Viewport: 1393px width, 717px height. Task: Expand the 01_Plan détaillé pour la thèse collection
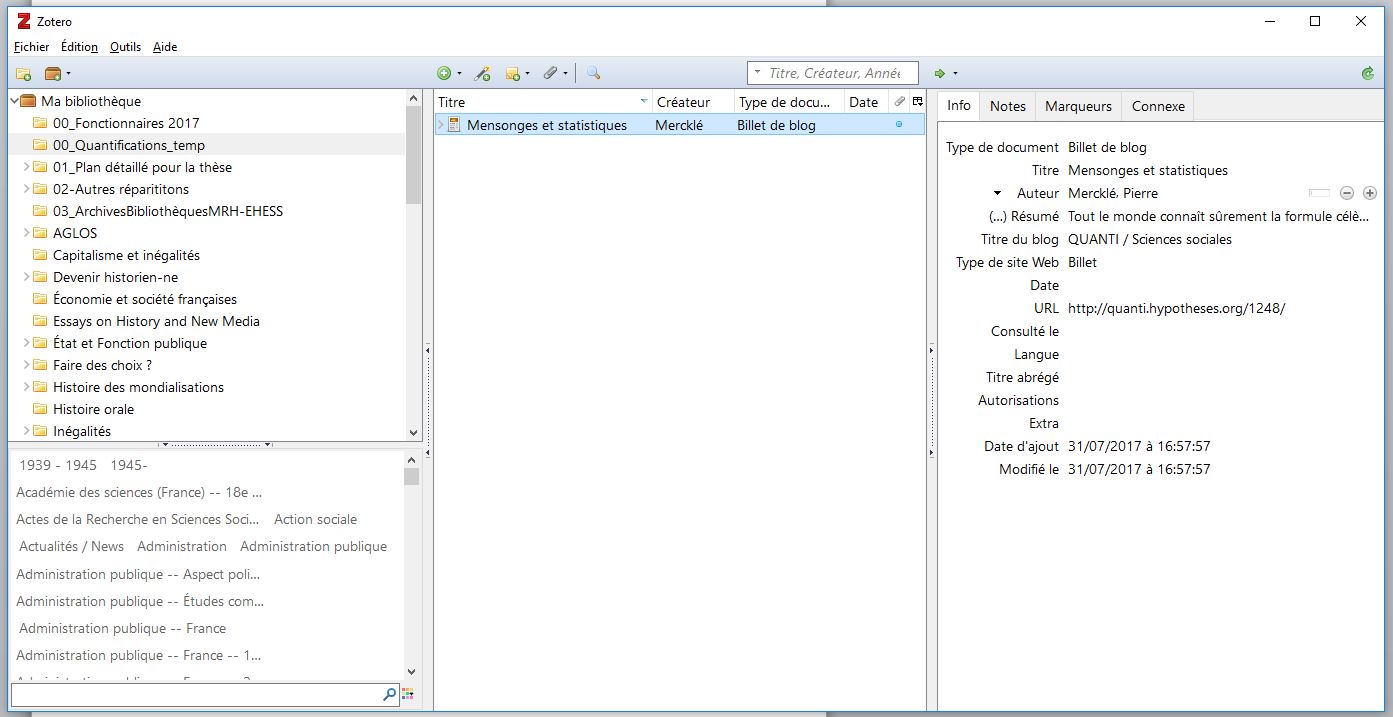click(x=27, y=167)
